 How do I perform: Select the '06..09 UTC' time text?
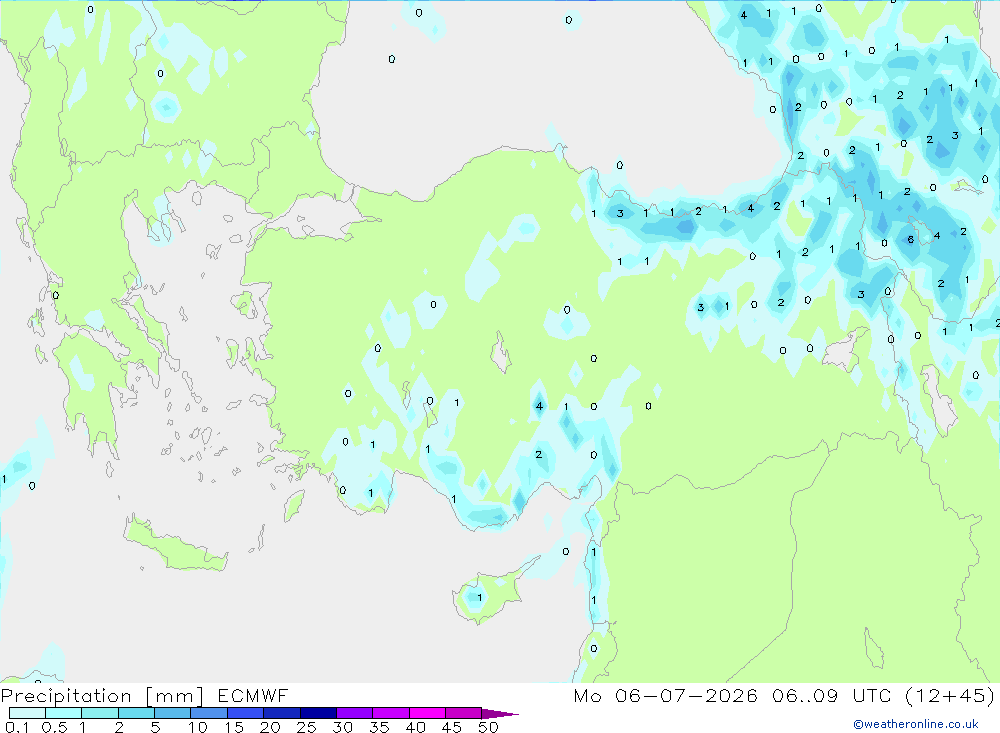click(832, 696)
